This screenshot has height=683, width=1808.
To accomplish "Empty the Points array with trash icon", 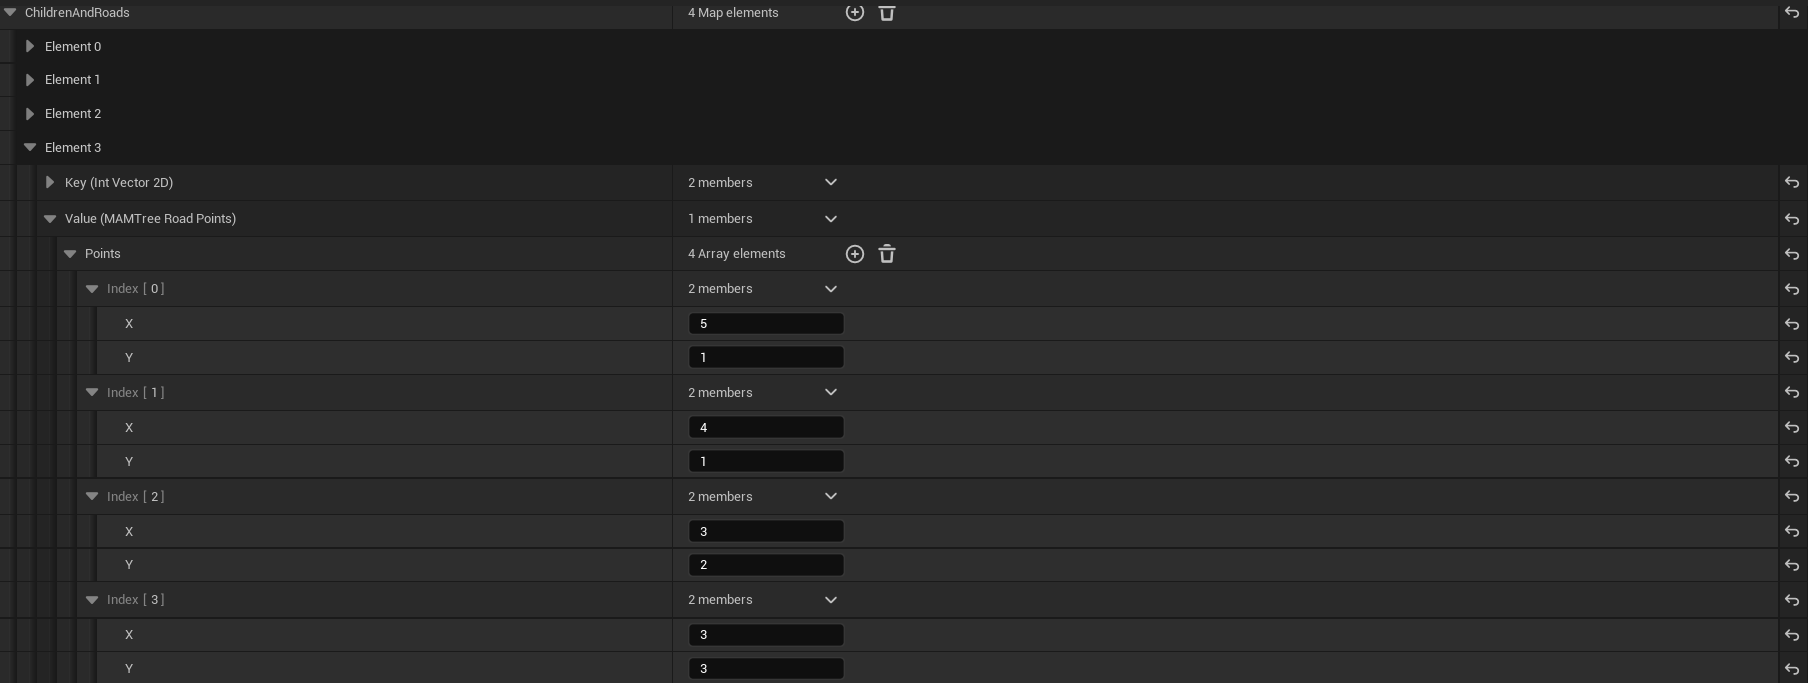I will [887, 254].
